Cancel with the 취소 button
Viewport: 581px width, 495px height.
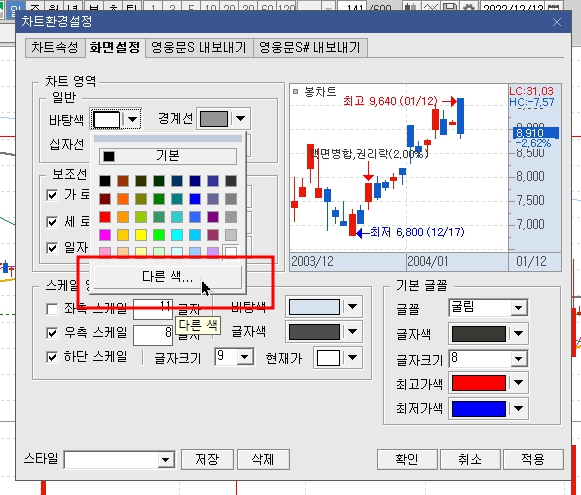click(x=470, y=459)
